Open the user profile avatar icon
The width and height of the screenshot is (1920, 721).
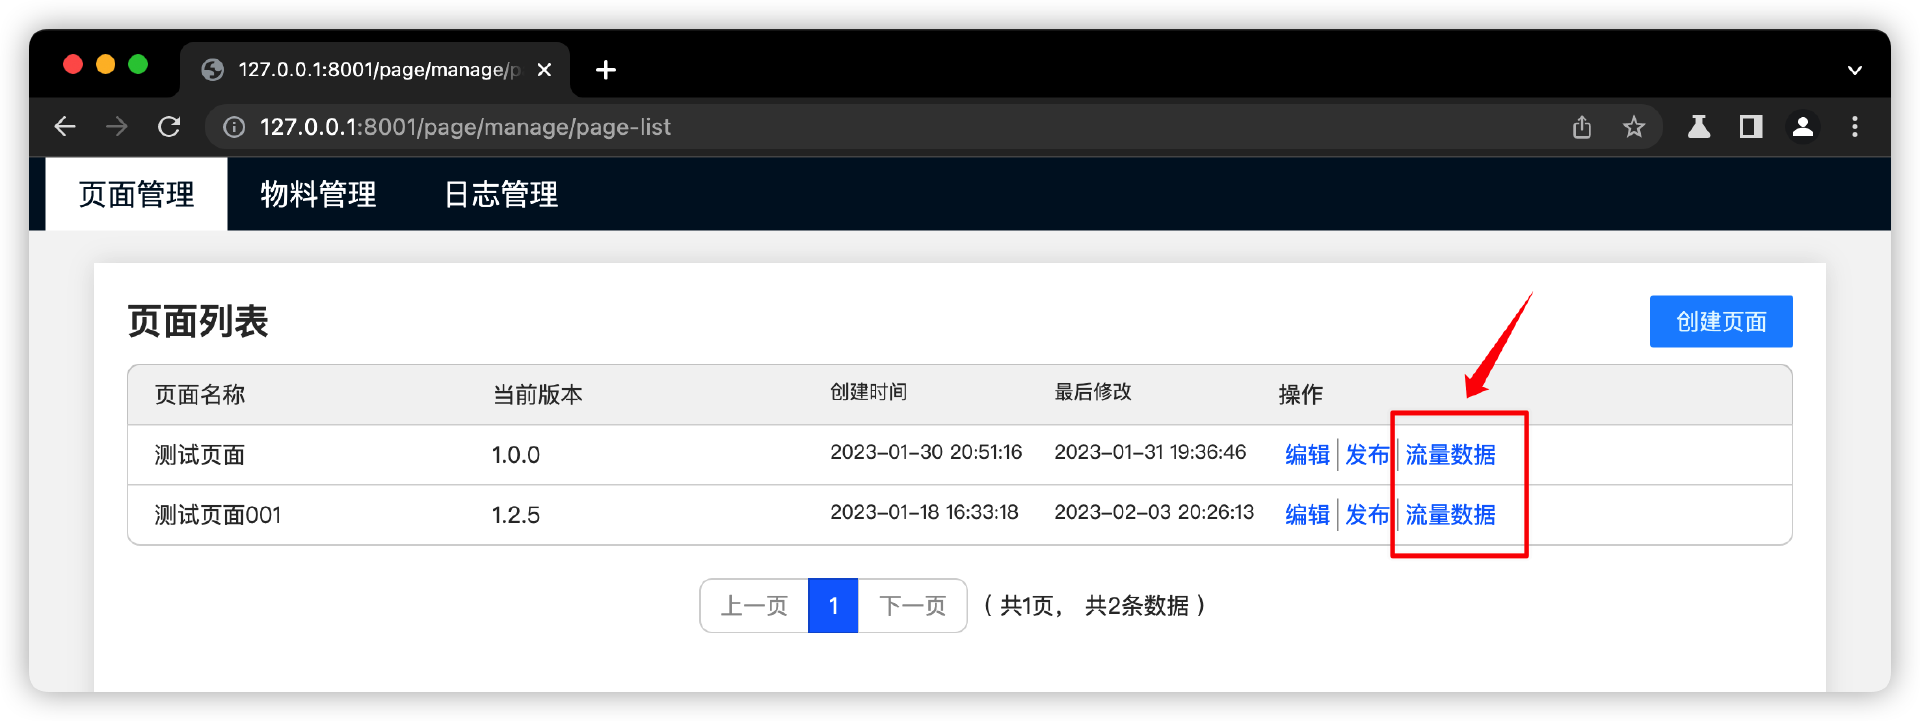pos(1802,127)
